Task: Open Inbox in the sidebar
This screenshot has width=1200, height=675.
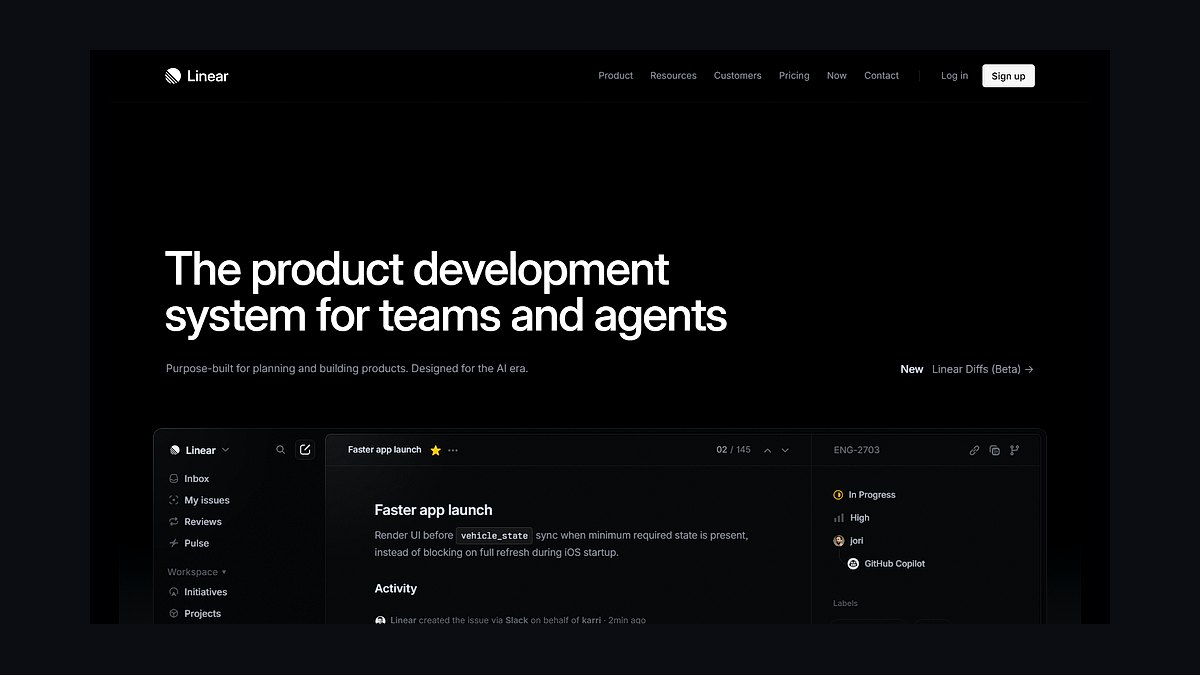Action: pyautogui.click(x=189, y=479)
